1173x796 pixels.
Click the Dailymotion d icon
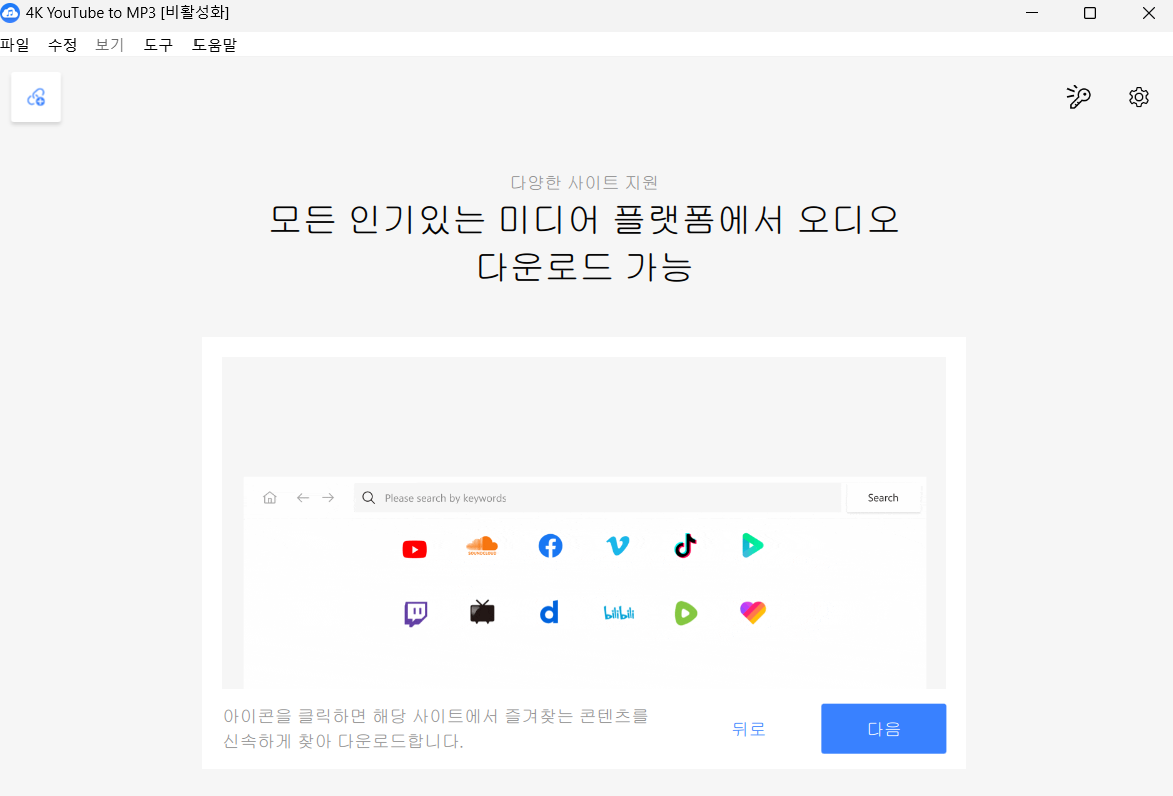pos(549,613)
